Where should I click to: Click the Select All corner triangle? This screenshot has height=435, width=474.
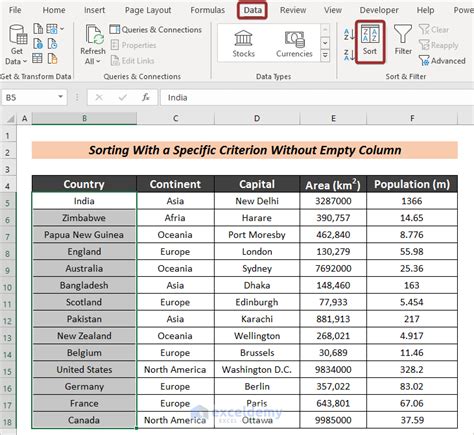point(11,119)
